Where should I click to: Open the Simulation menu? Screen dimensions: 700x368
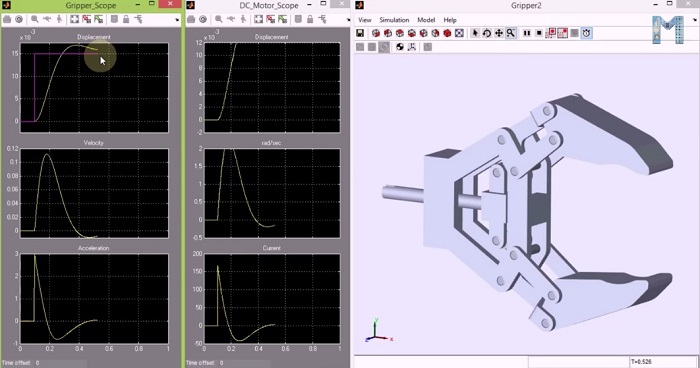[394, 20]
